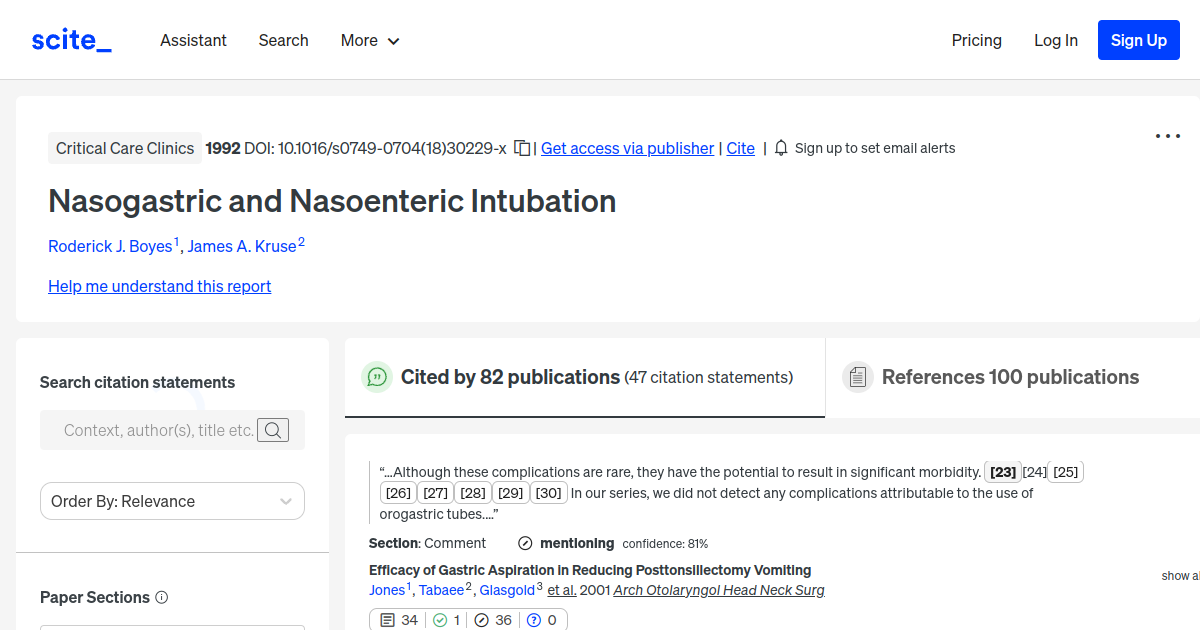Open the Assistant menu item
The width and height of the screenshot is (1200, 630).
click(x=193, y=40)
